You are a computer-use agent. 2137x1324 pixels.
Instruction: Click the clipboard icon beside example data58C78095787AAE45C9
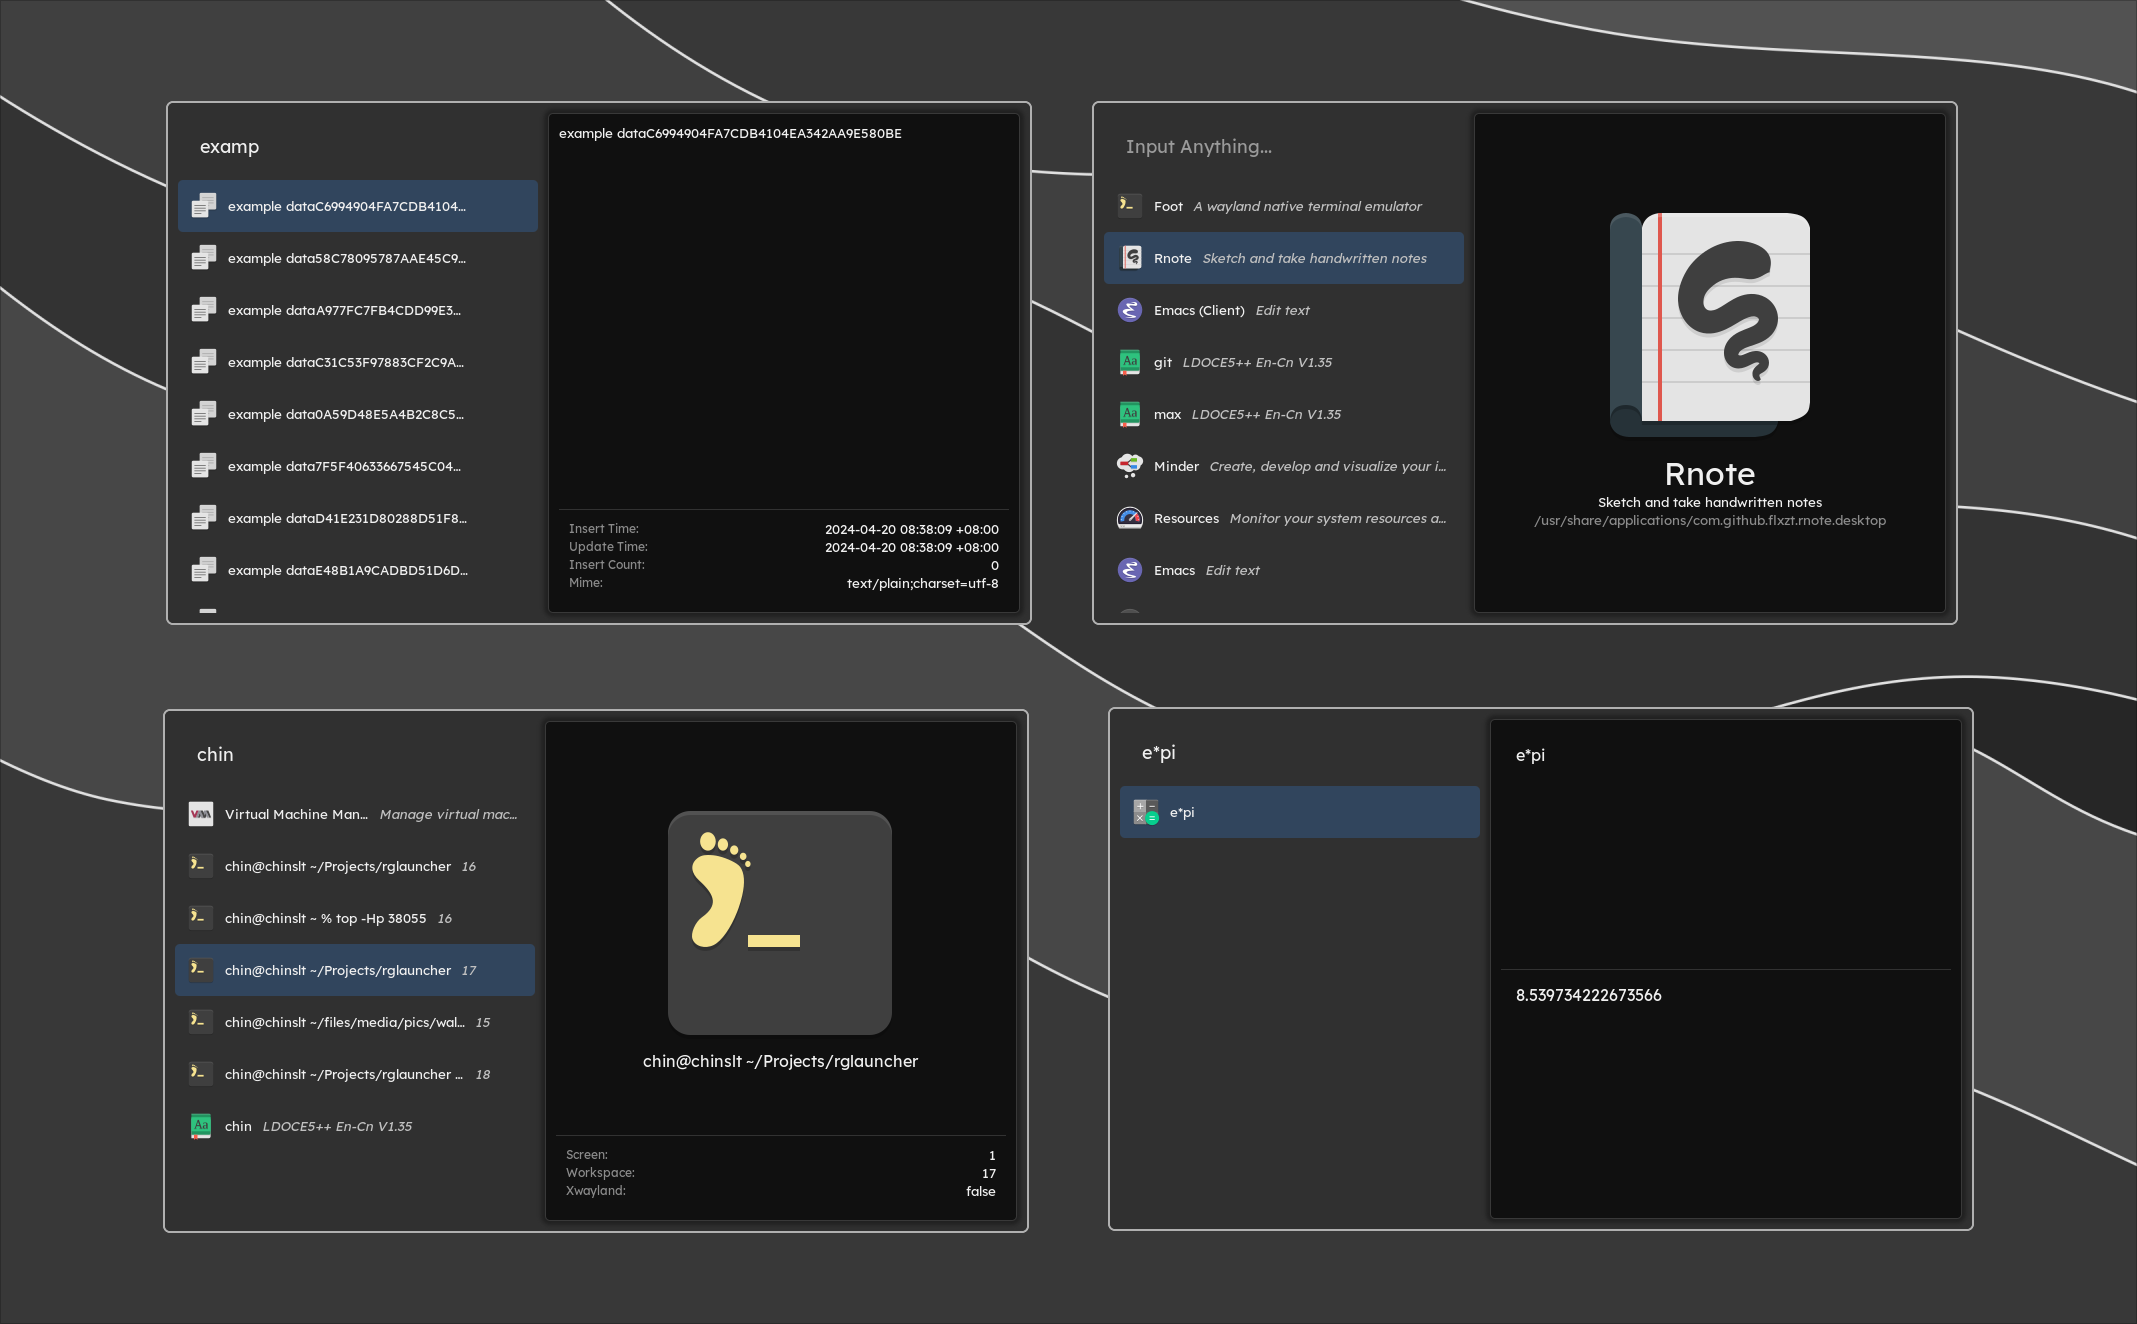(204, 258)
